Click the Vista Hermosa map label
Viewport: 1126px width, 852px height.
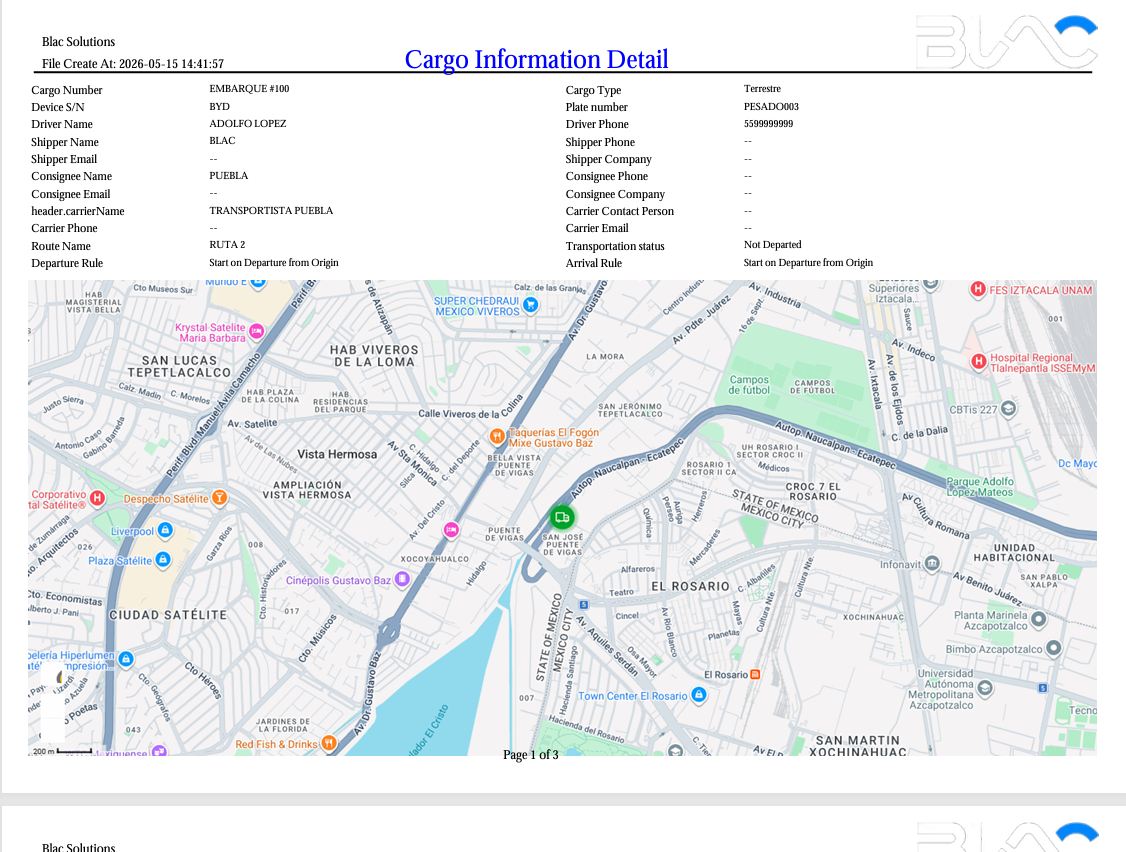click(x=337, y=454)
